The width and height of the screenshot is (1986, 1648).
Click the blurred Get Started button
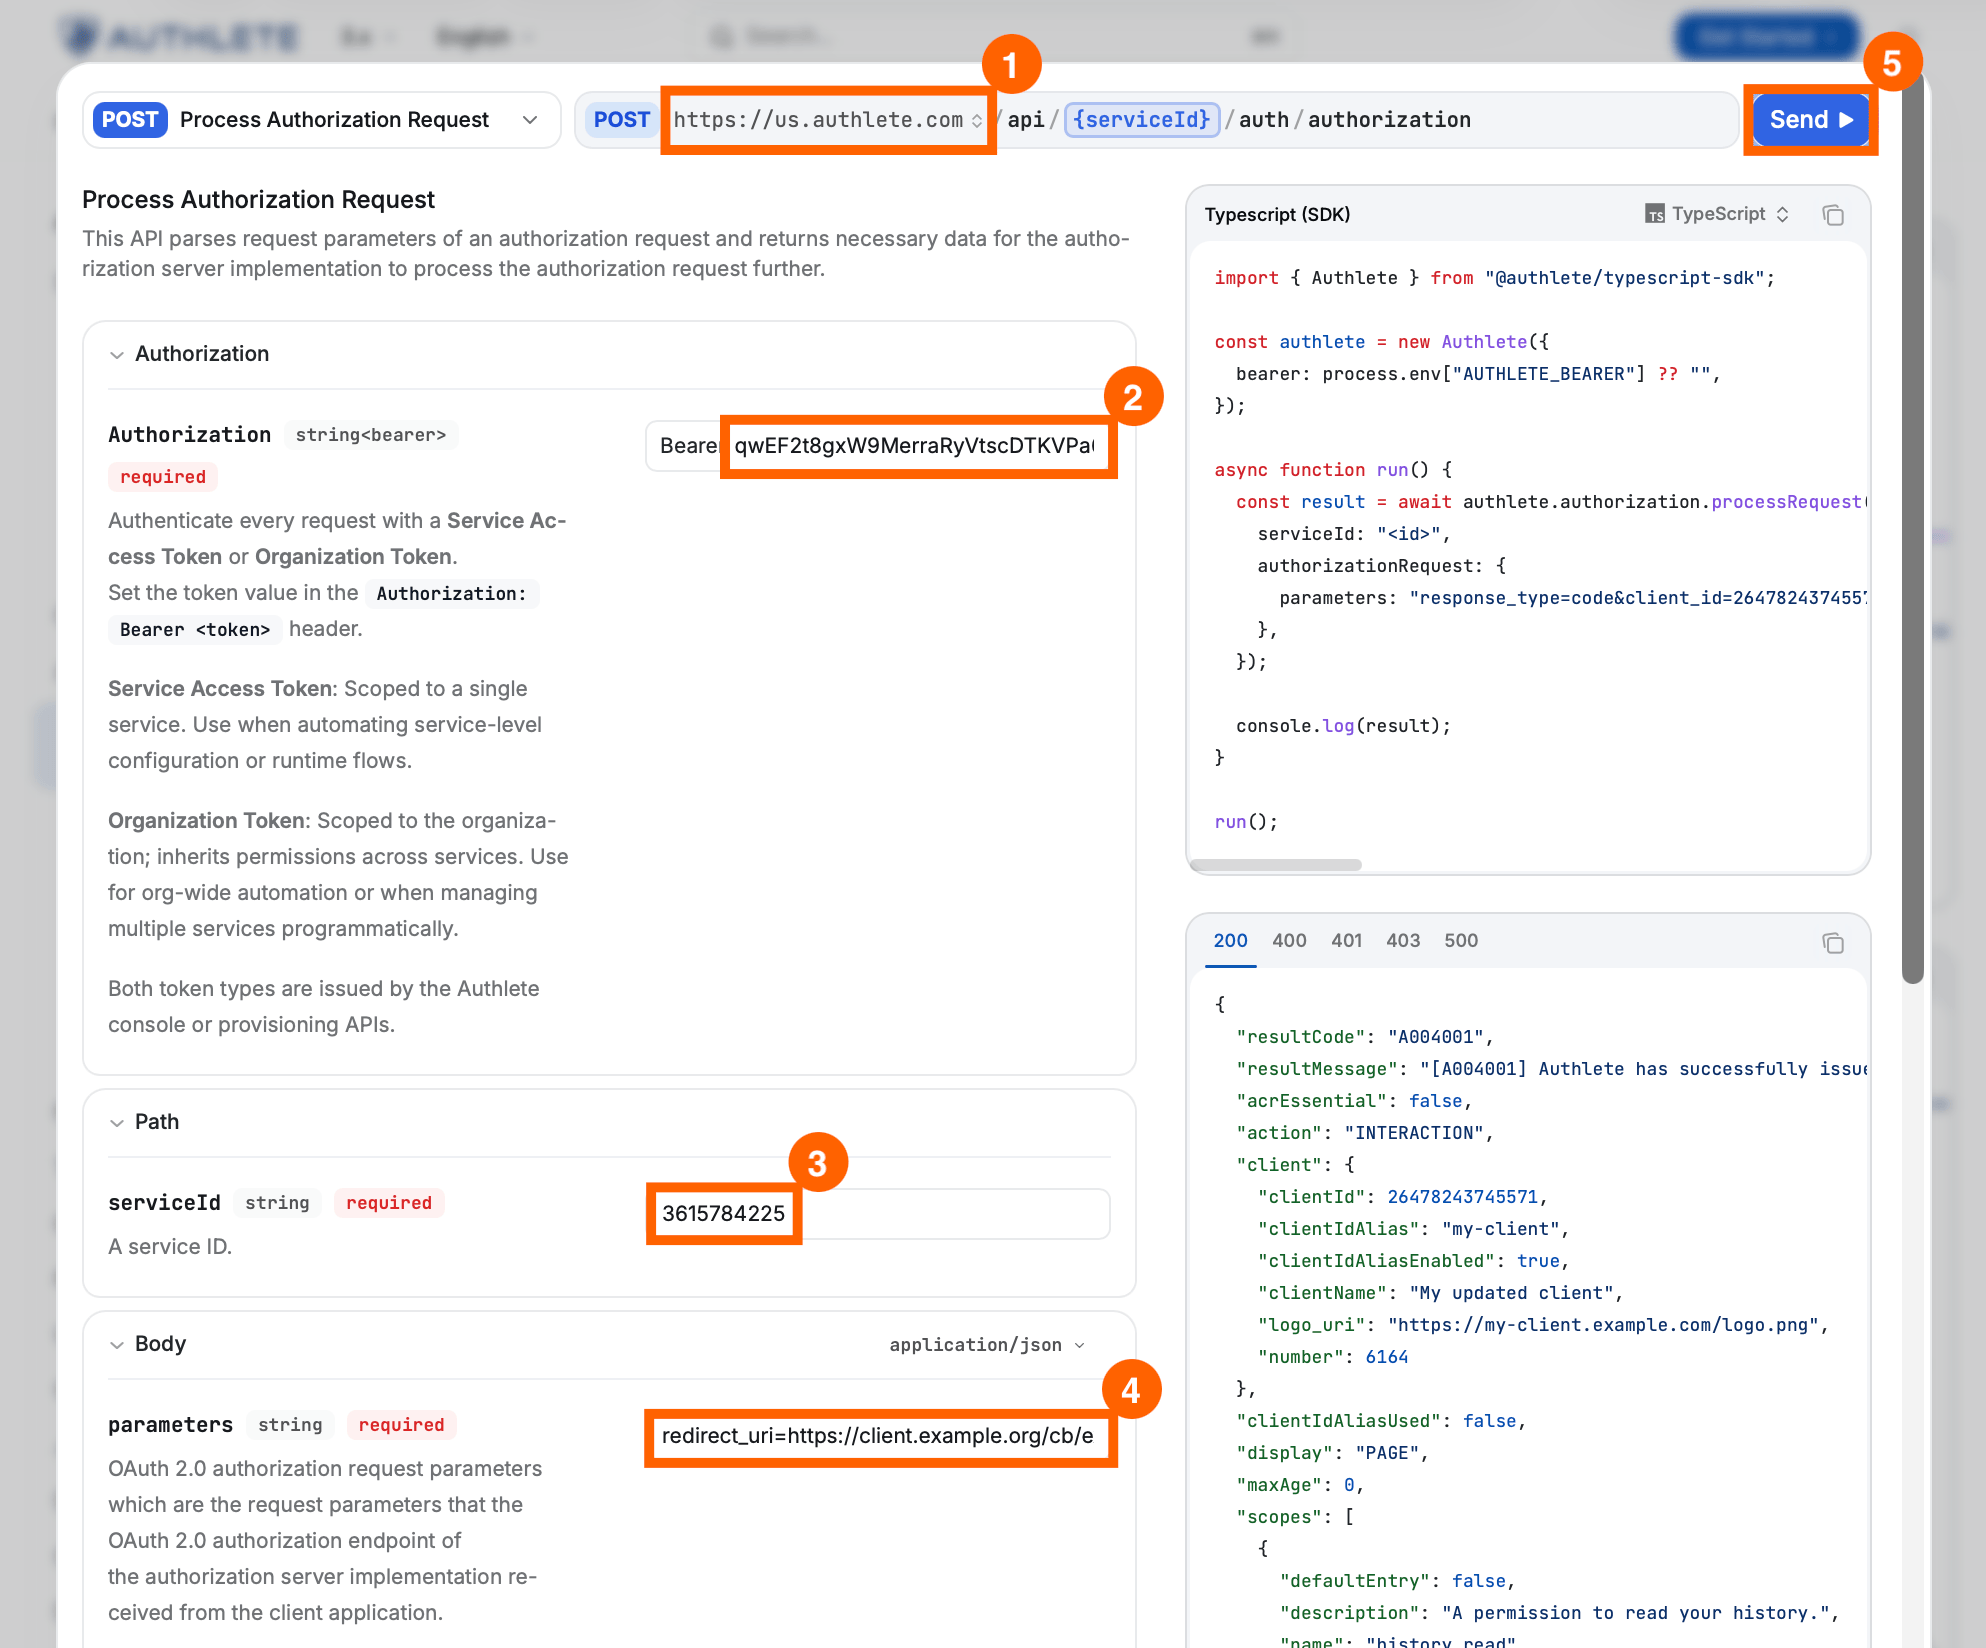[1766, 37]
